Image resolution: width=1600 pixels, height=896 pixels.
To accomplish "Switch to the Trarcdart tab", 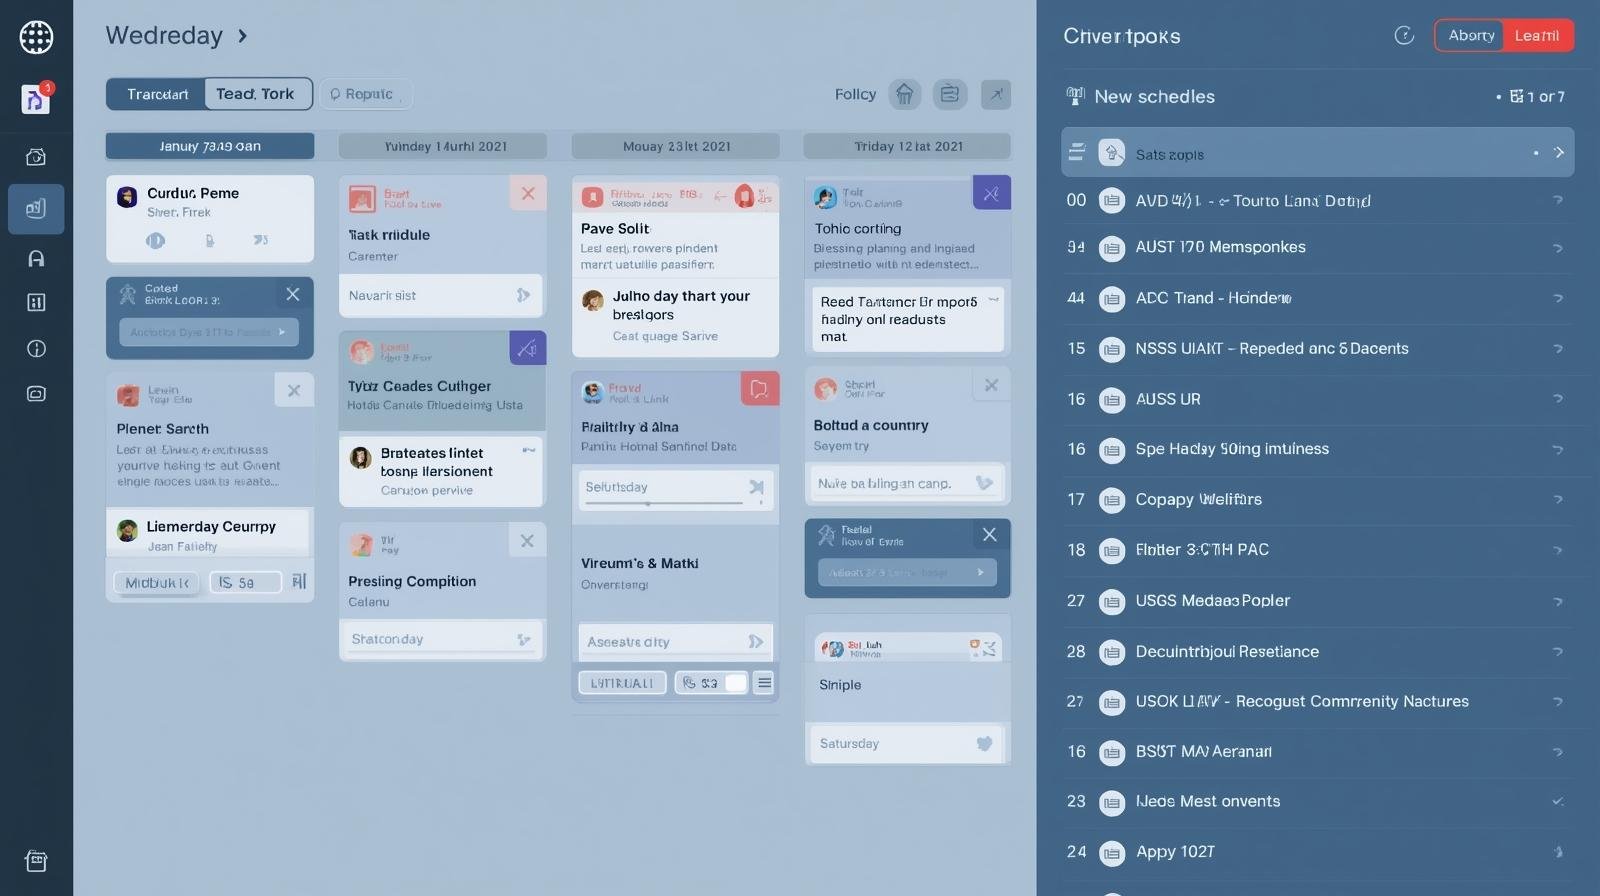I will coord(157,94).
